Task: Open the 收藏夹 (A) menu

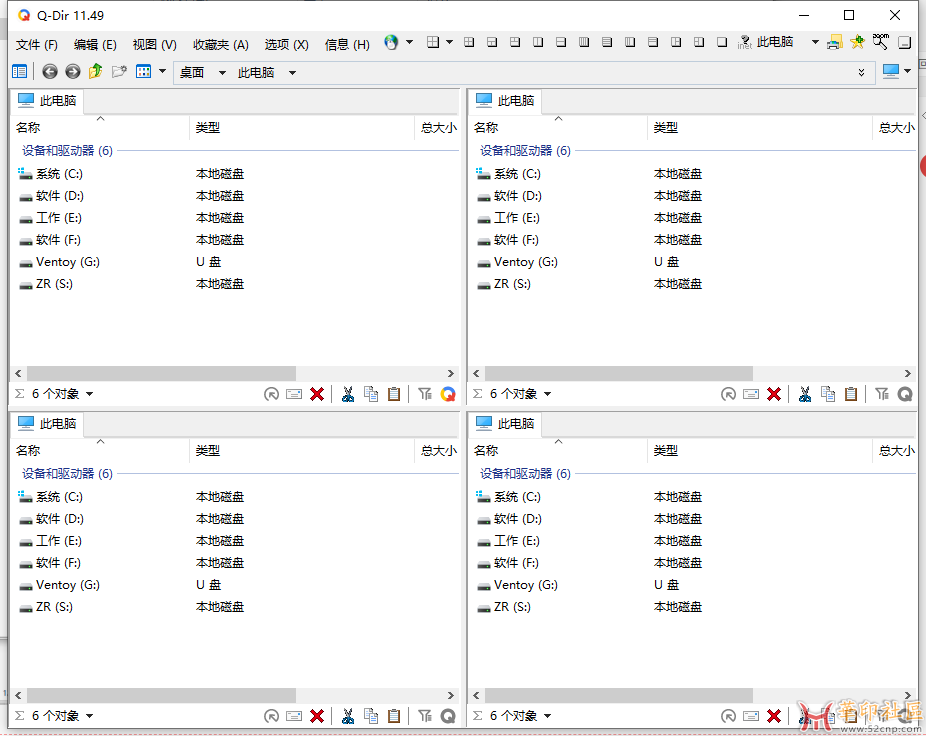Action: pyautogui.click(x=221, y=45)
